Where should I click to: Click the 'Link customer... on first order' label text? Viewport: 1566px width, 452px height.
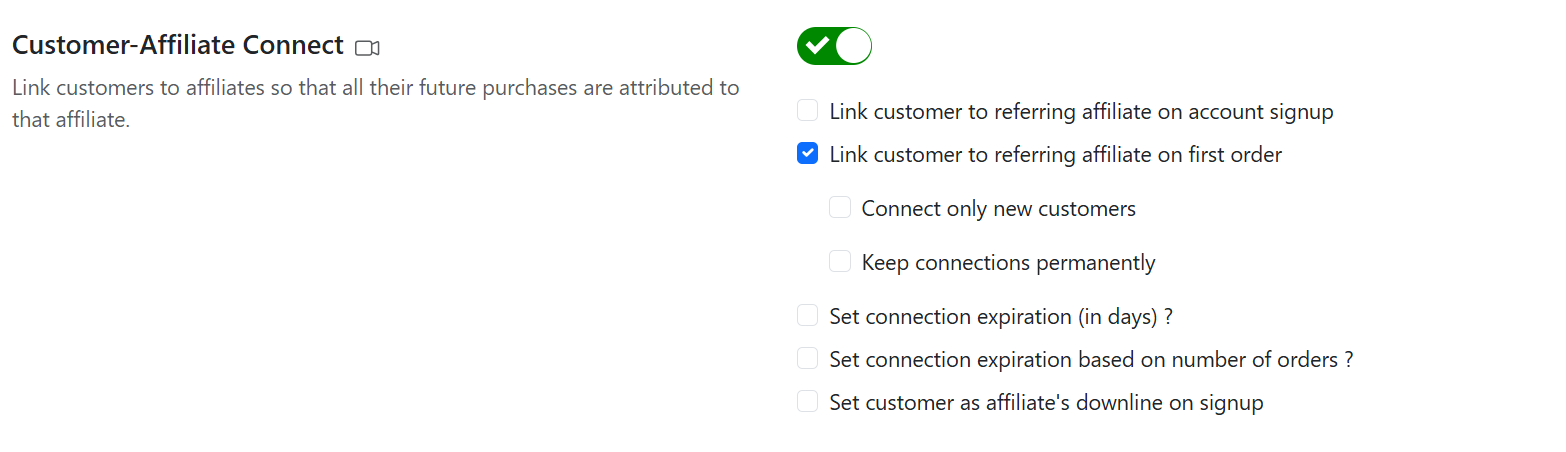tap(1055, 155)
